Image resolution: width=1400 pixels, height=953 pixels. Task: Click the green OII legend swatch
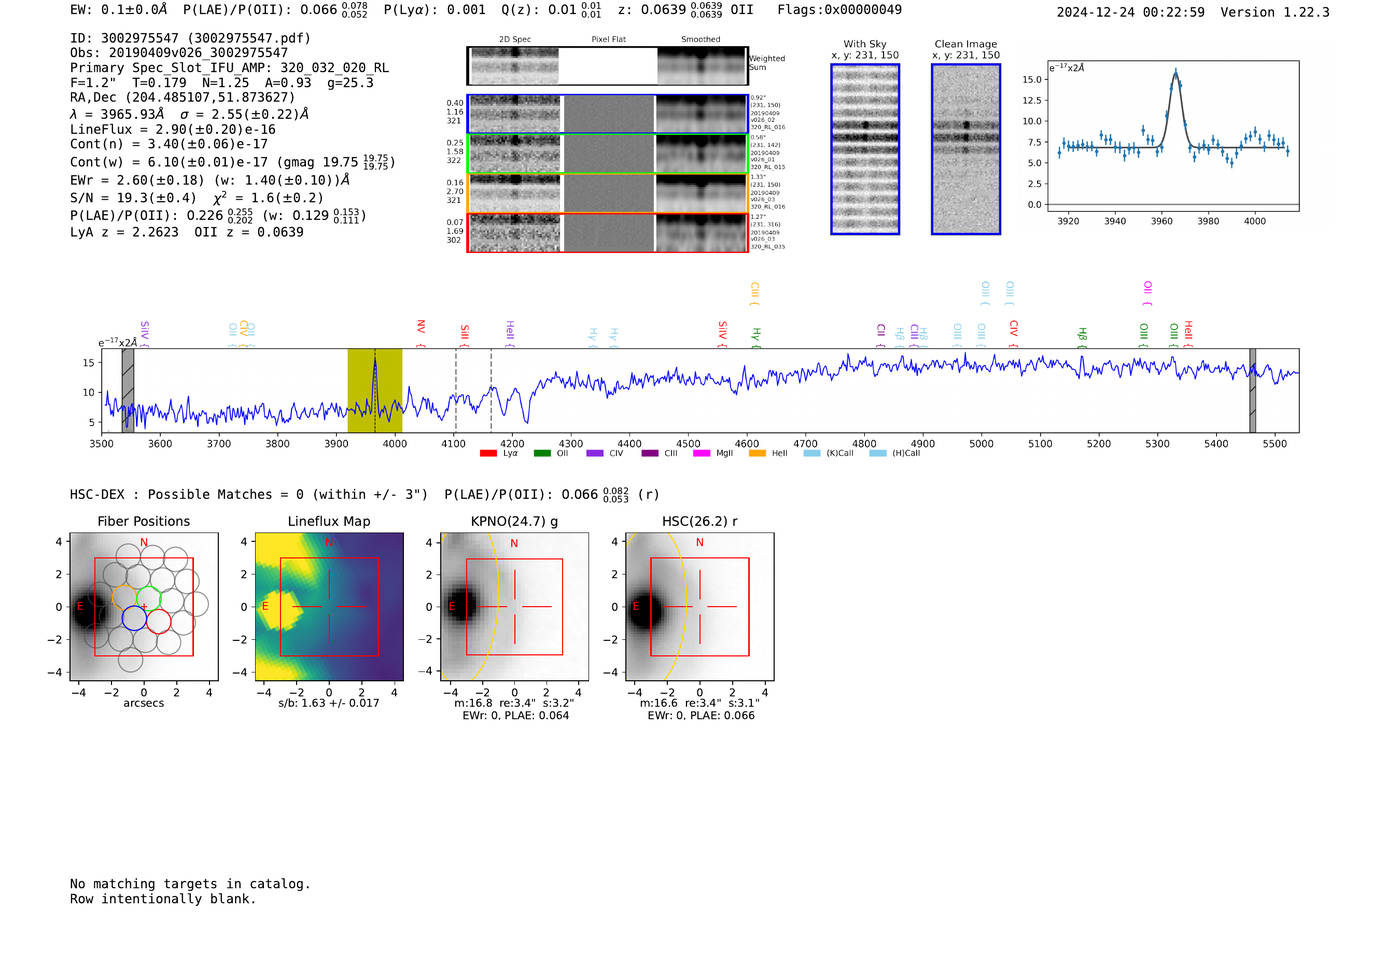542,453
